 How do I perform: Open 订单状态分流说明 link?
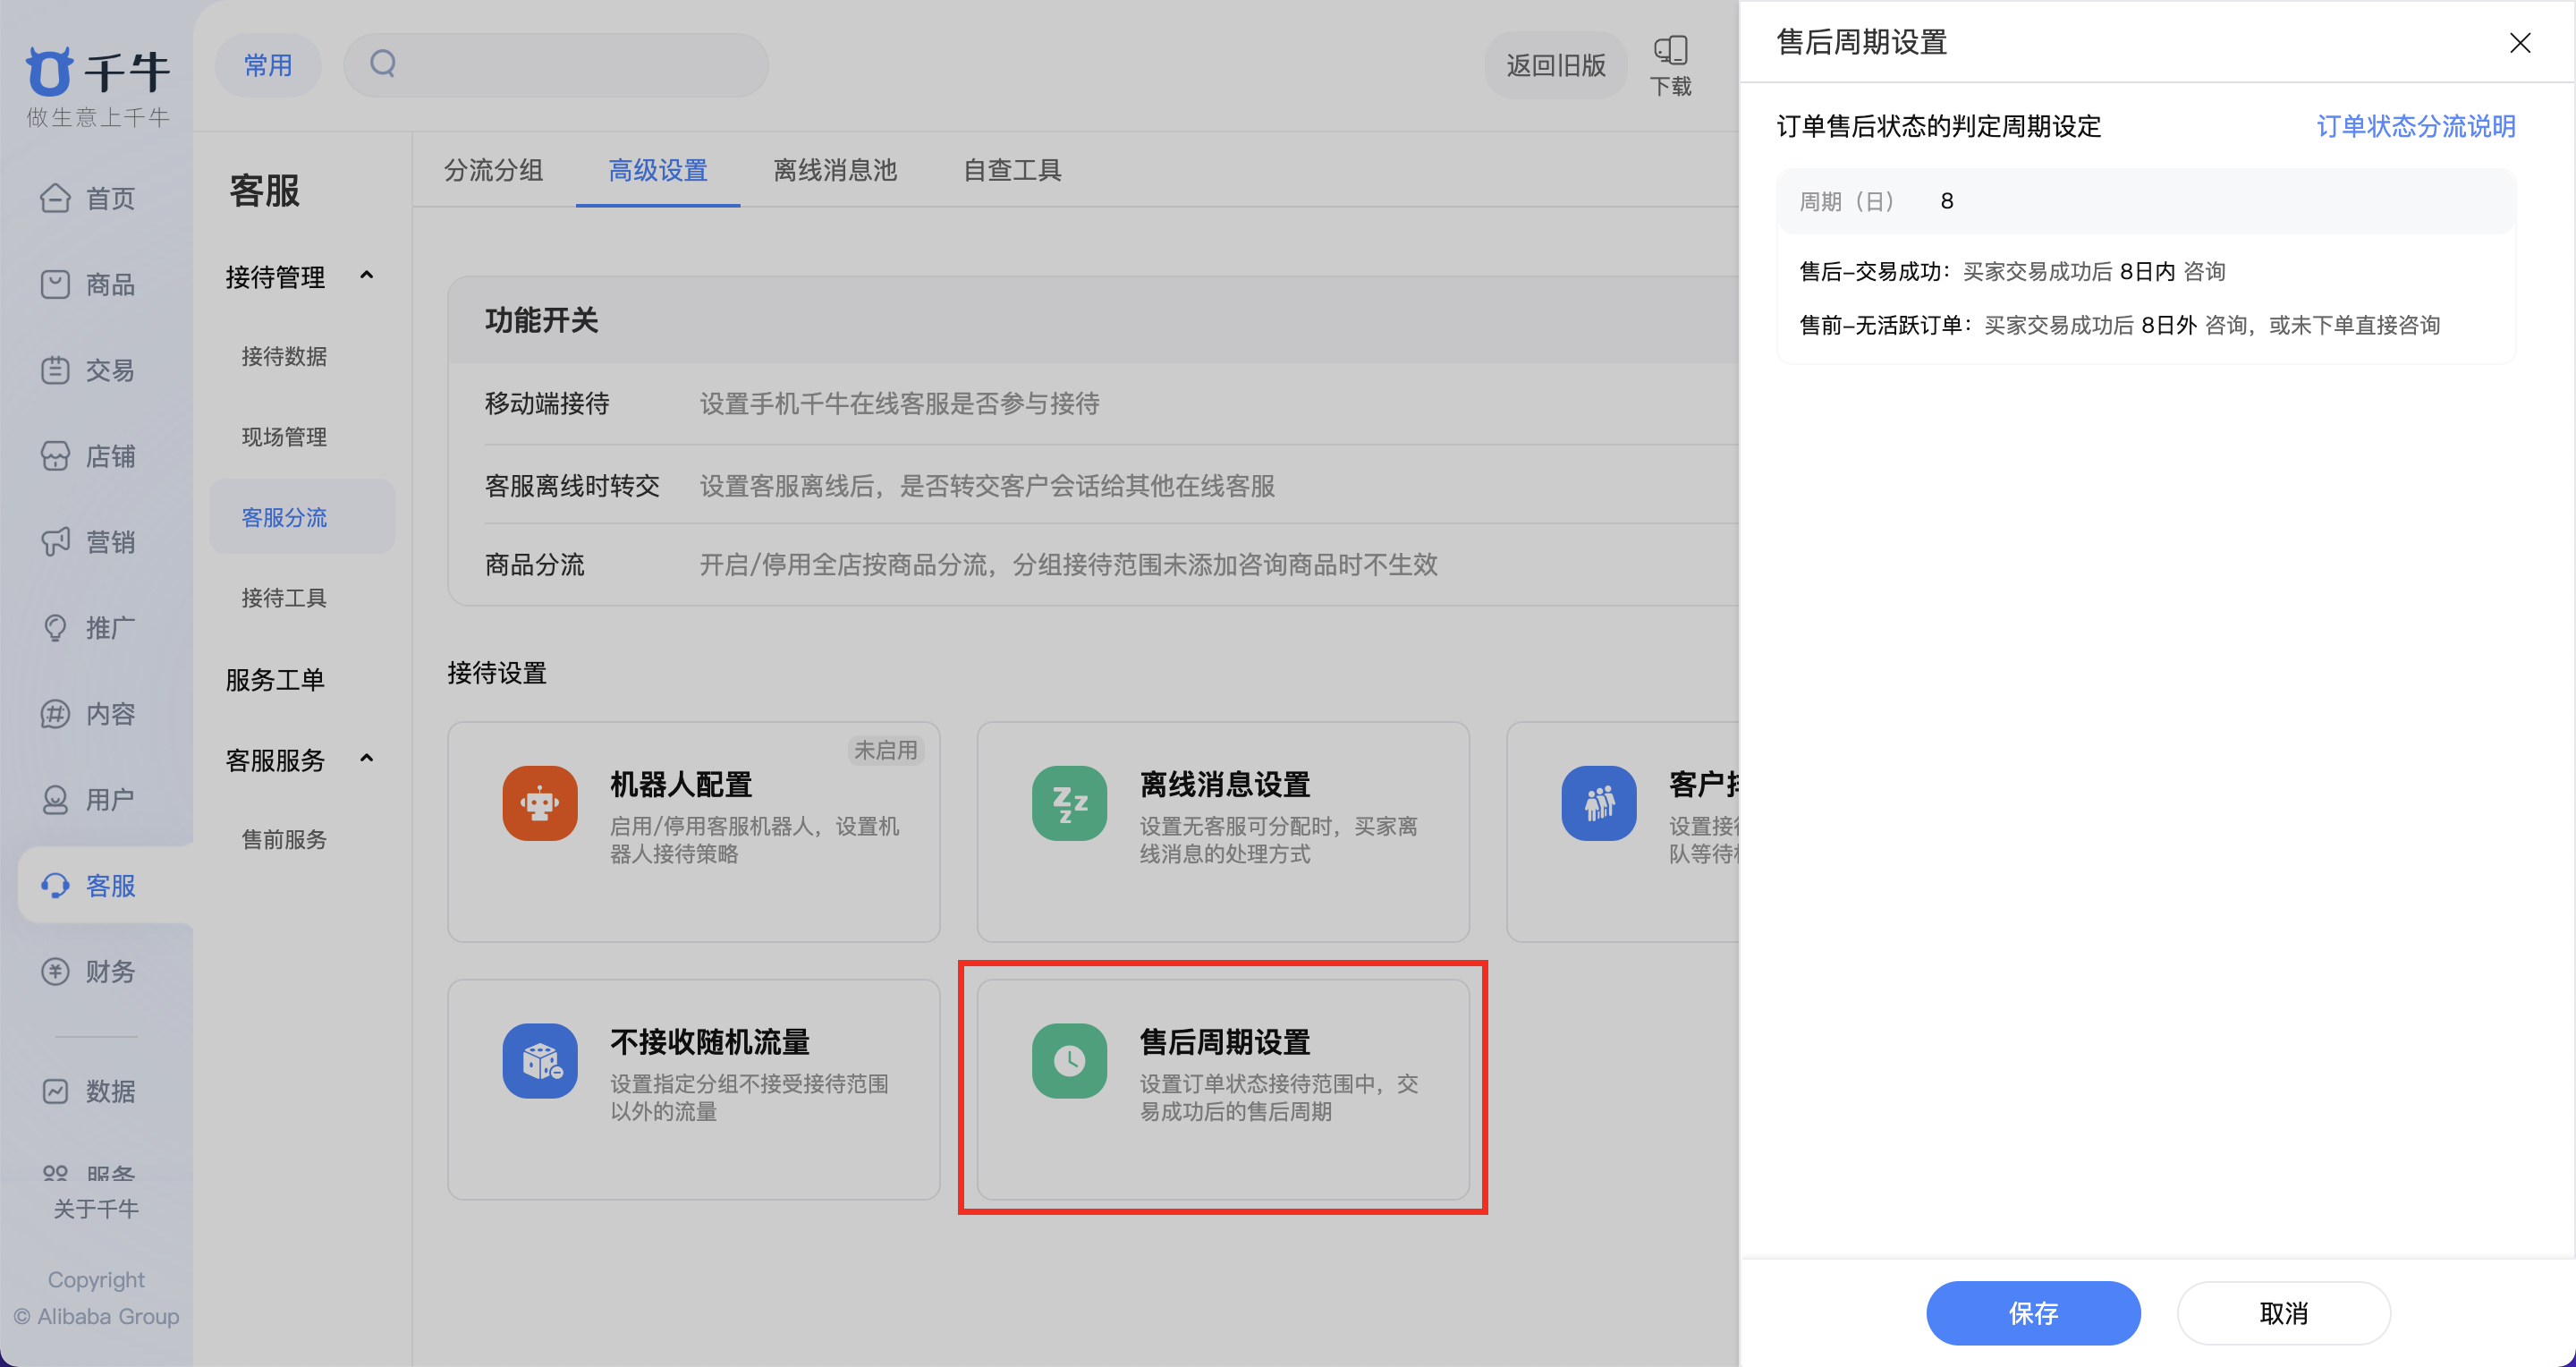click(2416, 126)
